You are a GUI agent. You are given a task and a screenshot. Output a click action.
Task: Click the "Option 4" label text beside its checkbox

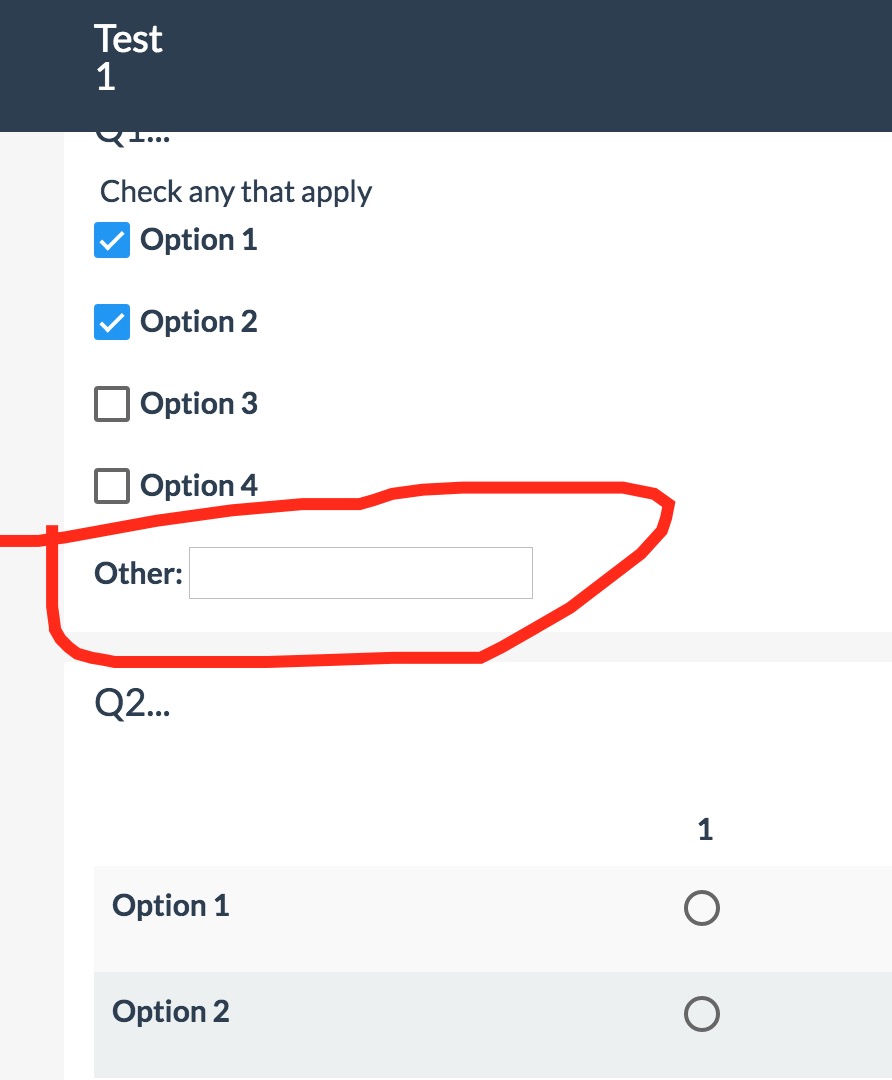tap(198, 486)
